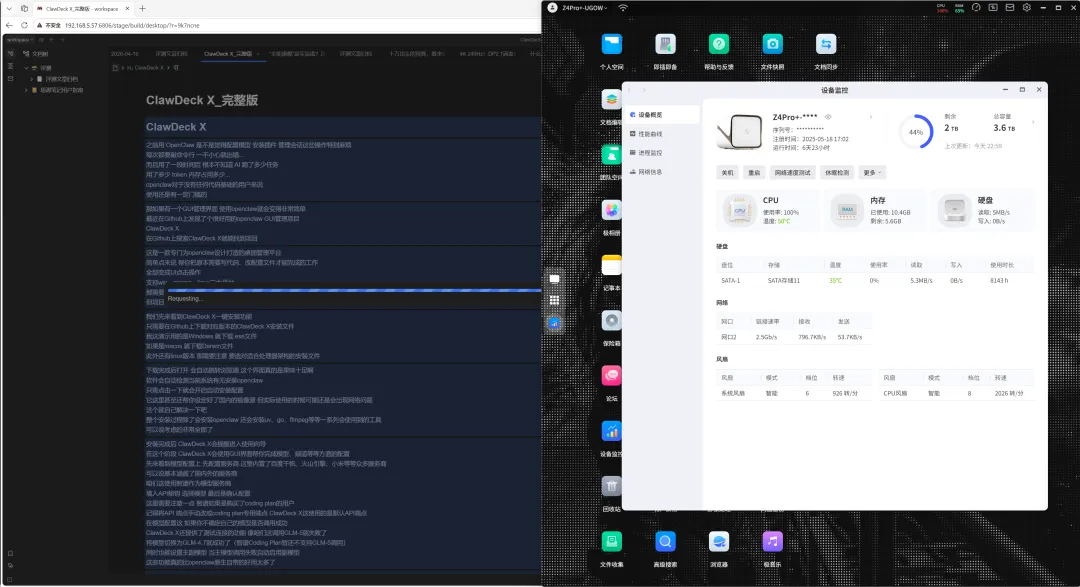The height and width of the screenshot is (587, 1080).
Task: Click the 网口2 network row
Action: 793,337
